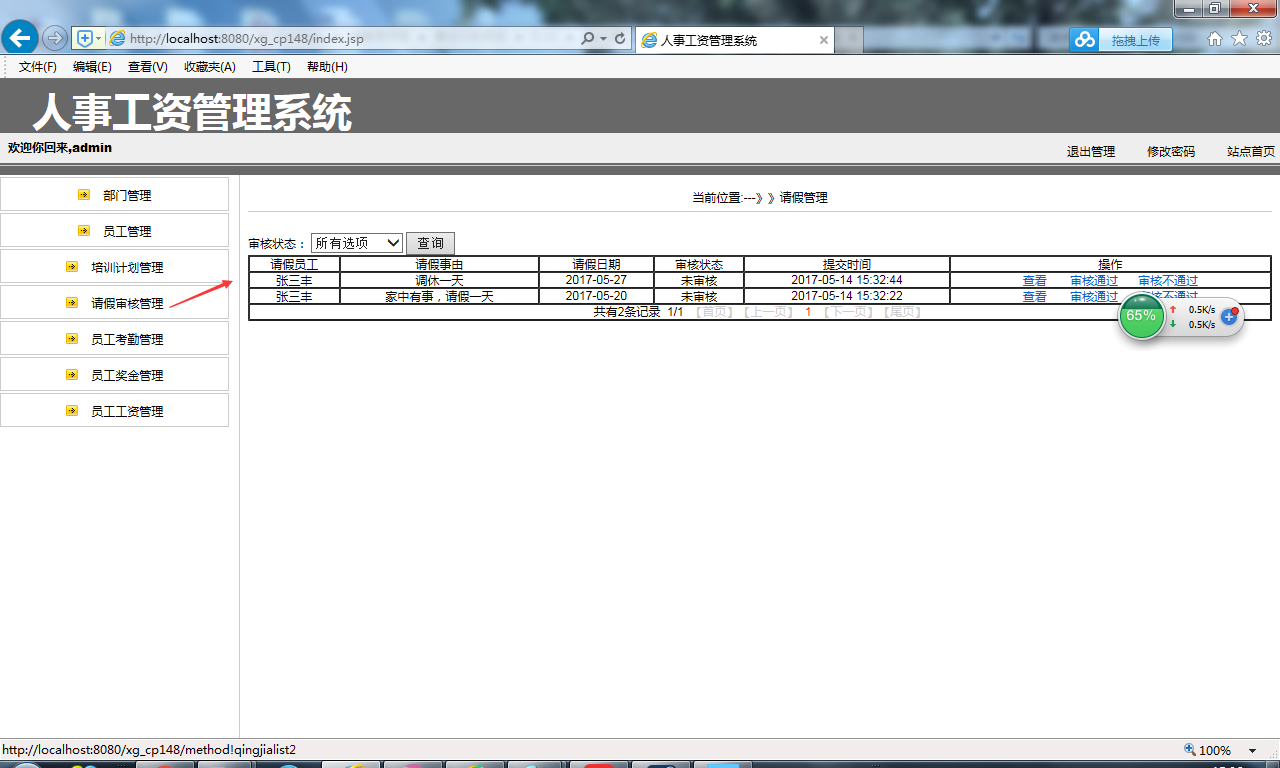Click the favorites star icon

pos(1239,38)
